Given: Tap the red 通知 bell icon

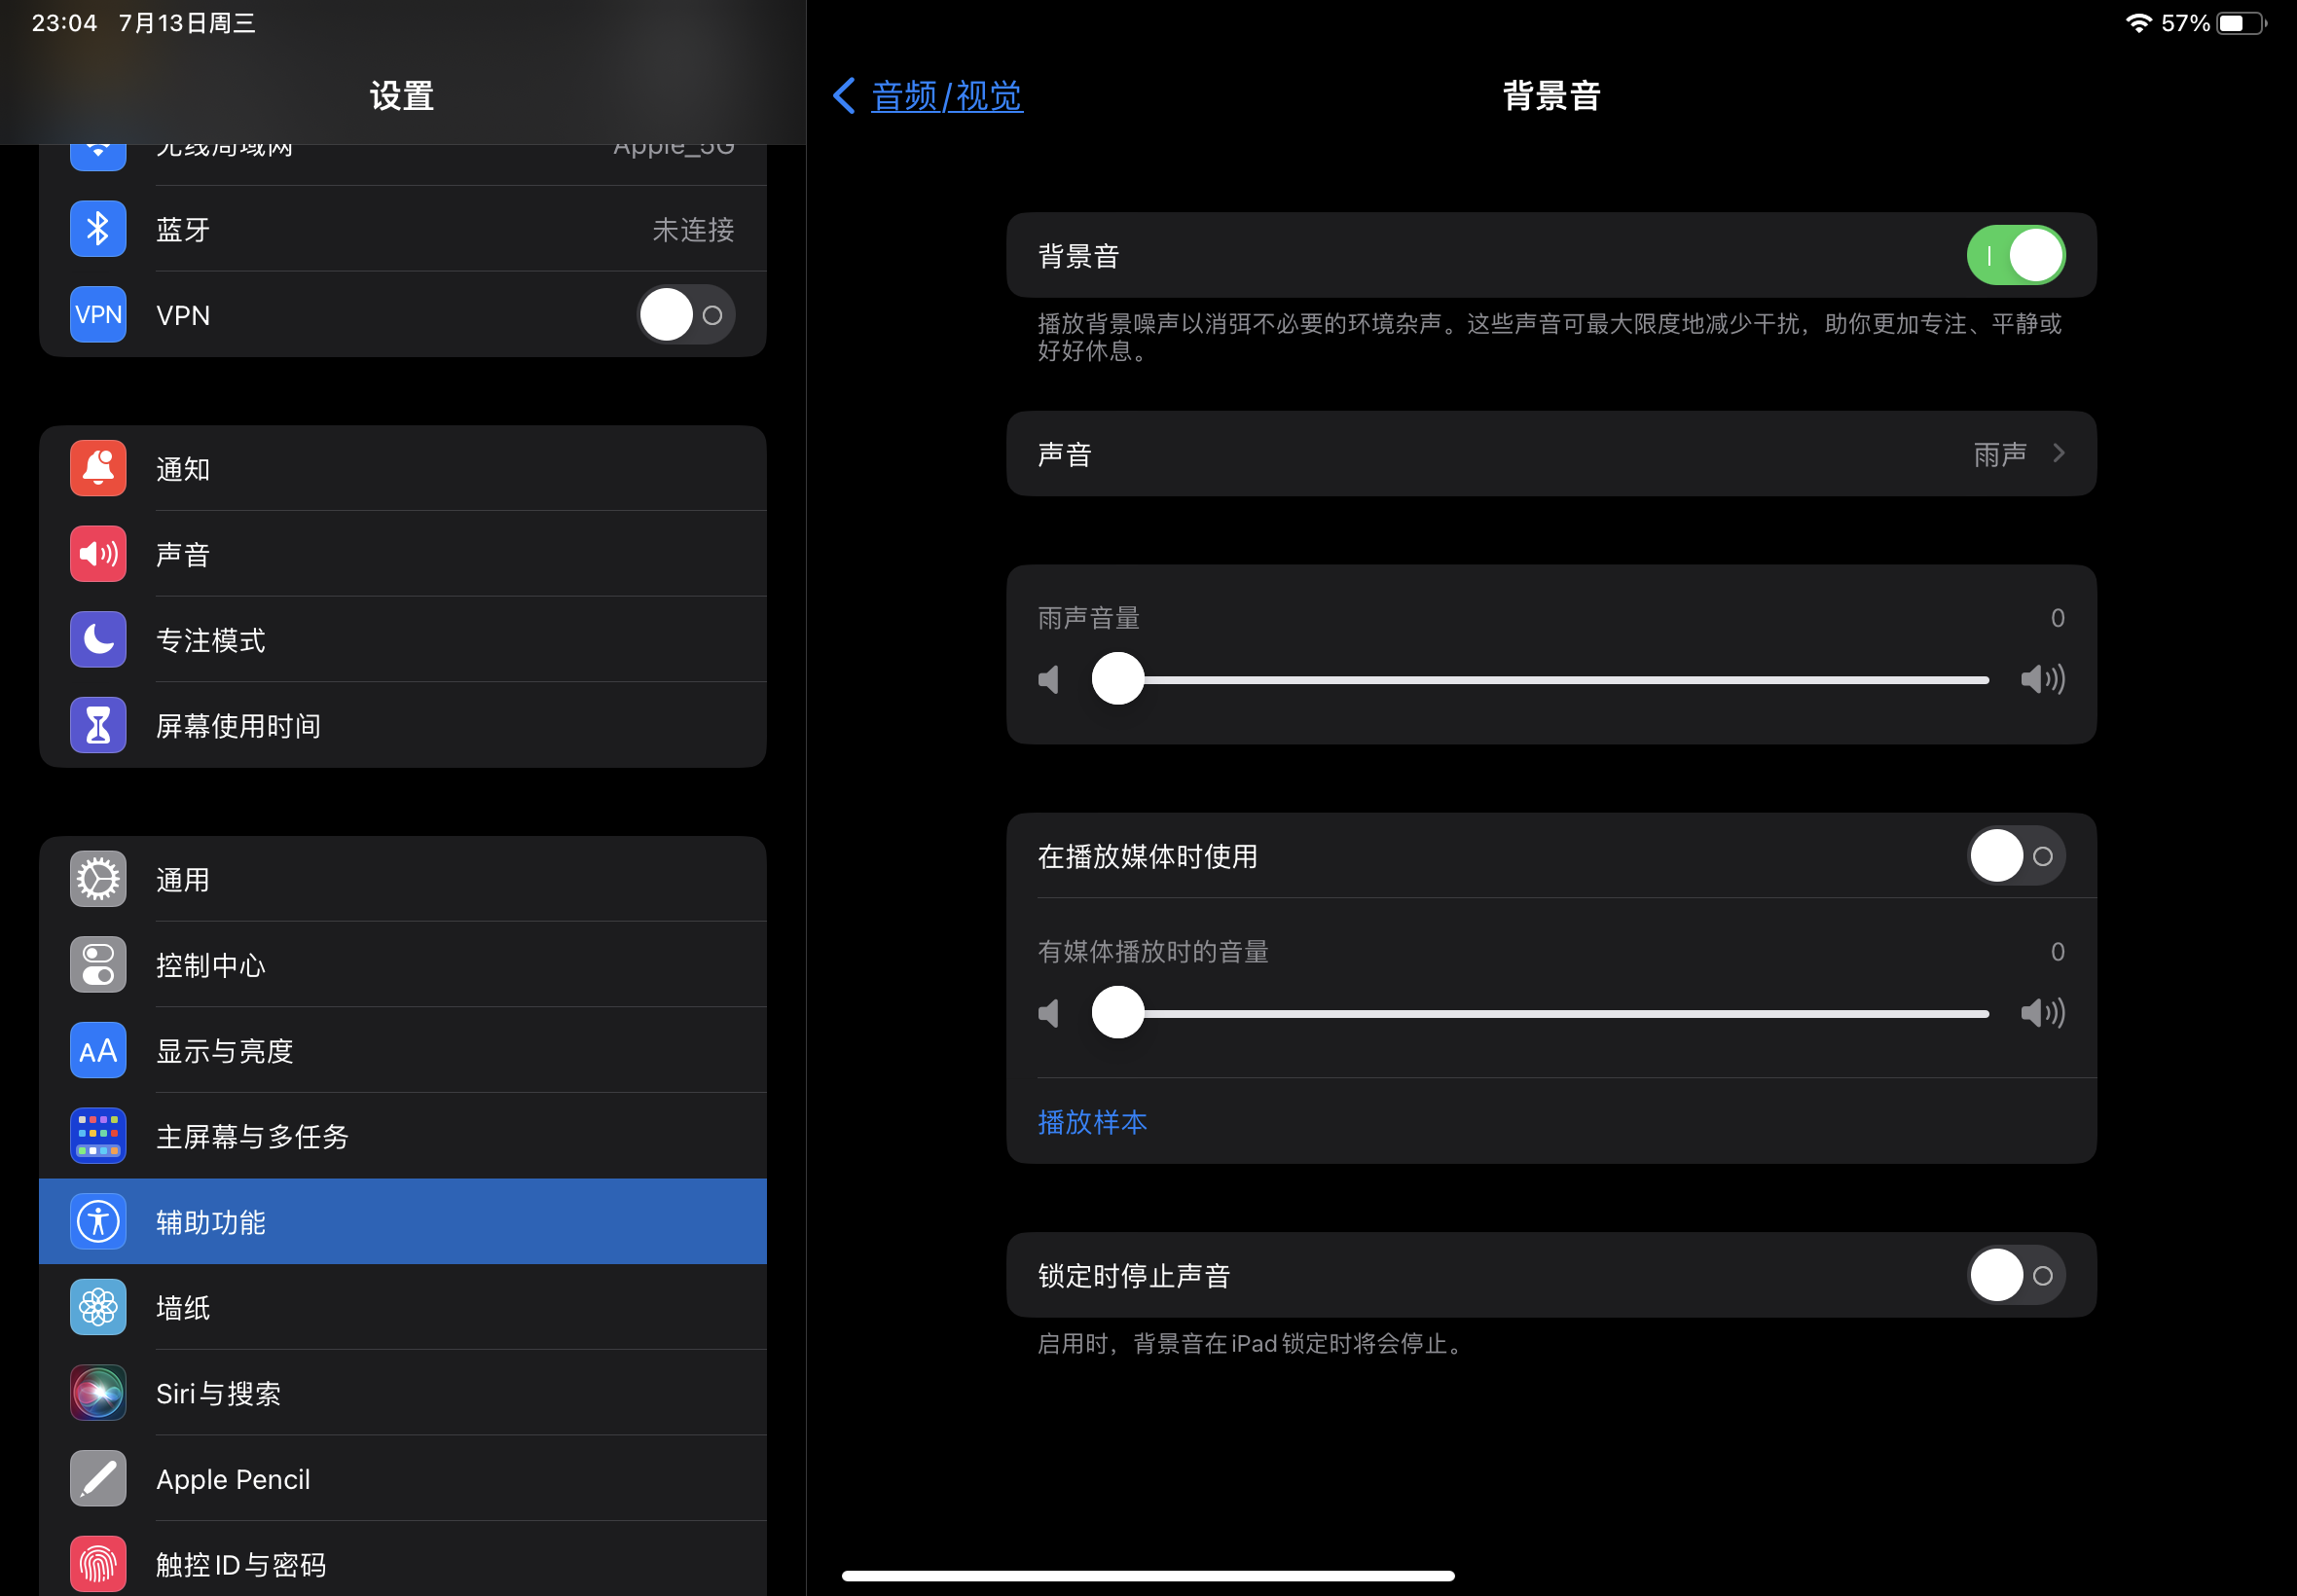Looking at the screenshot, I should 98,468.
